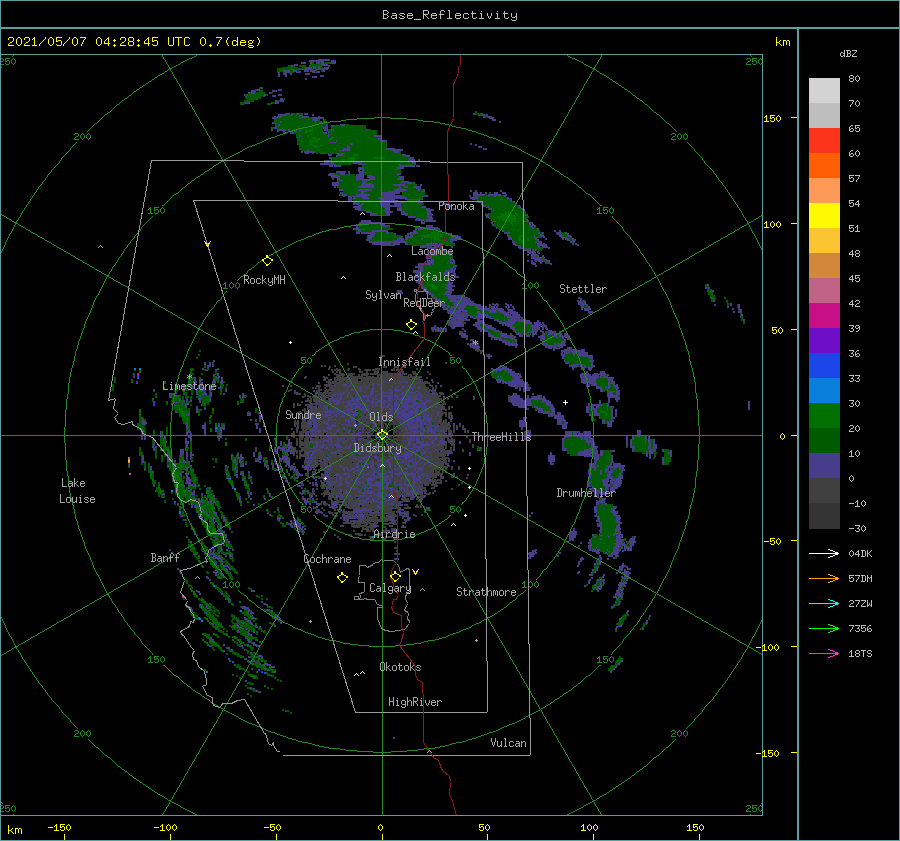The image size is (900, 841).
Task: Click the Stettler town label
Action: click(583, 289)
